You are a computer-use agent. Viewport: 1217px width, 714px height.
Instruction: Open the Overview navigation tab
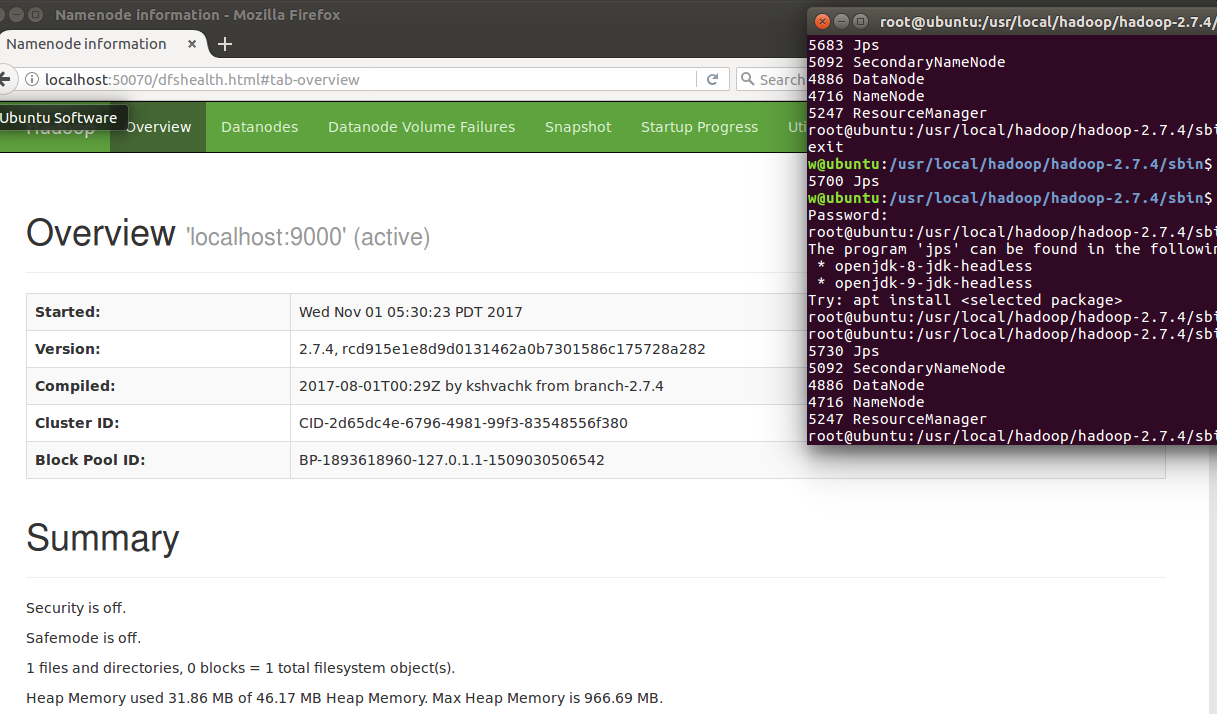click(x=158, y=127)
